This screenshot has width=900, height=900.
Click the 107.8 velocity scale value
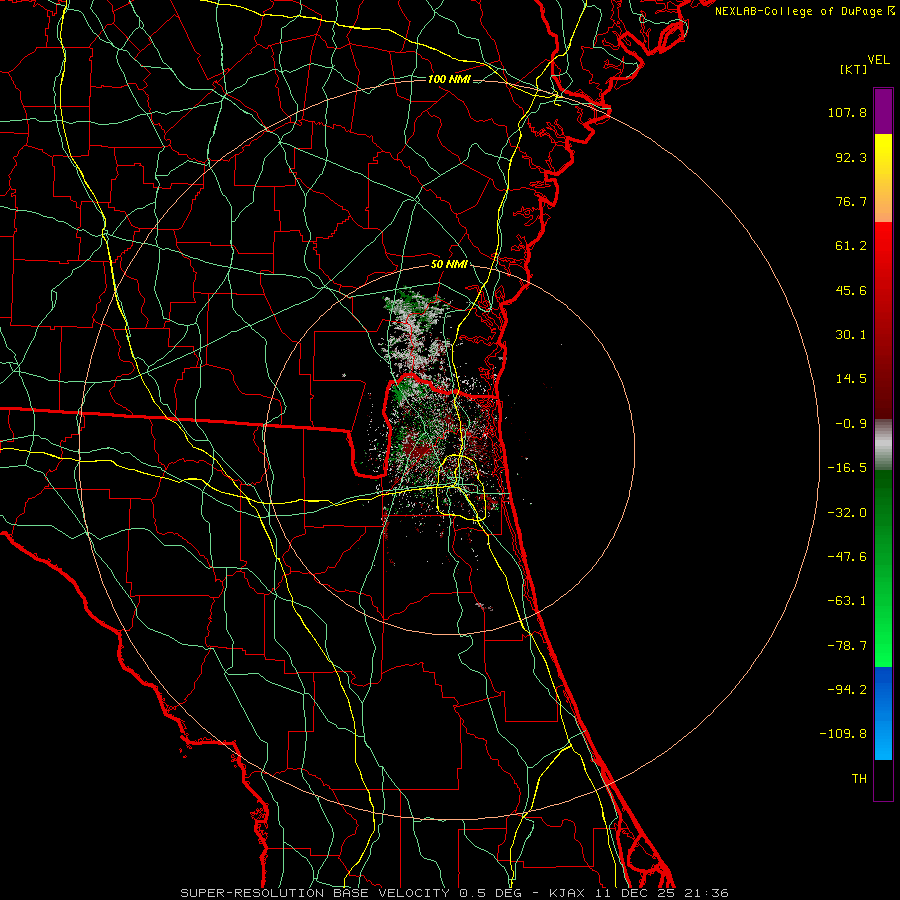point(847,112)
